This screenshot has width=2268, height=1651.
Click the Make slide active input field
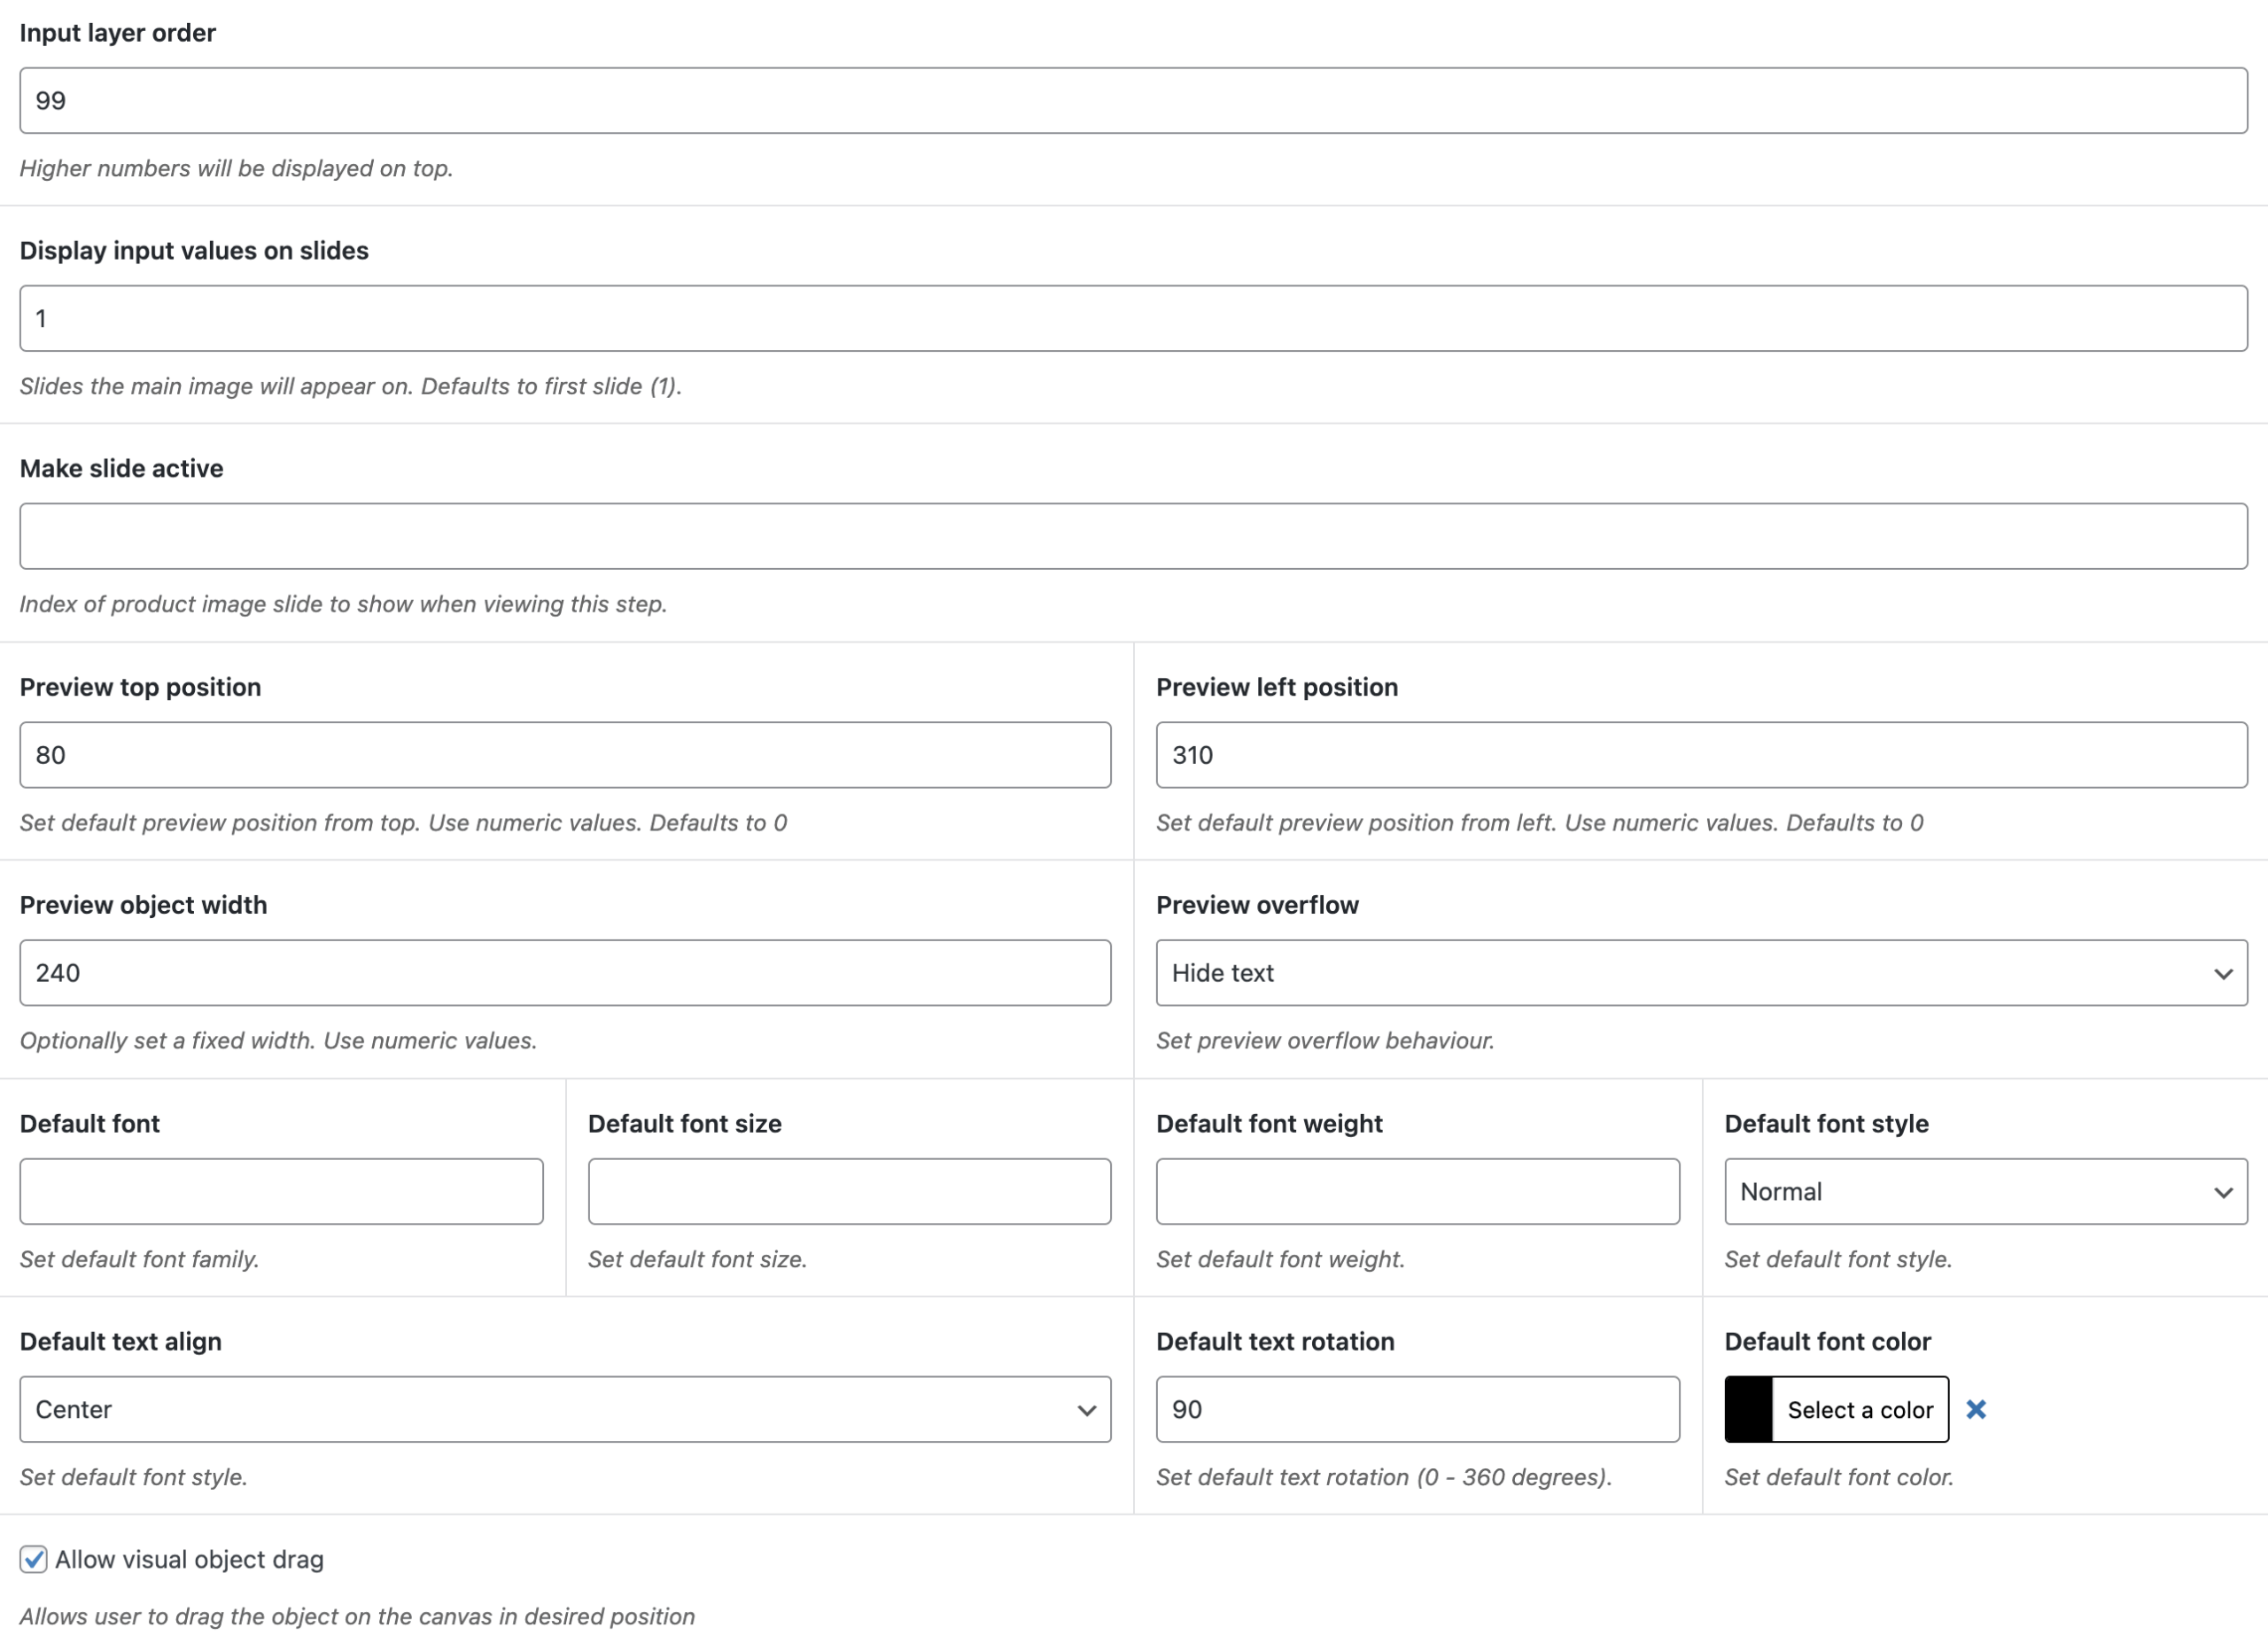coord(1132,536)
